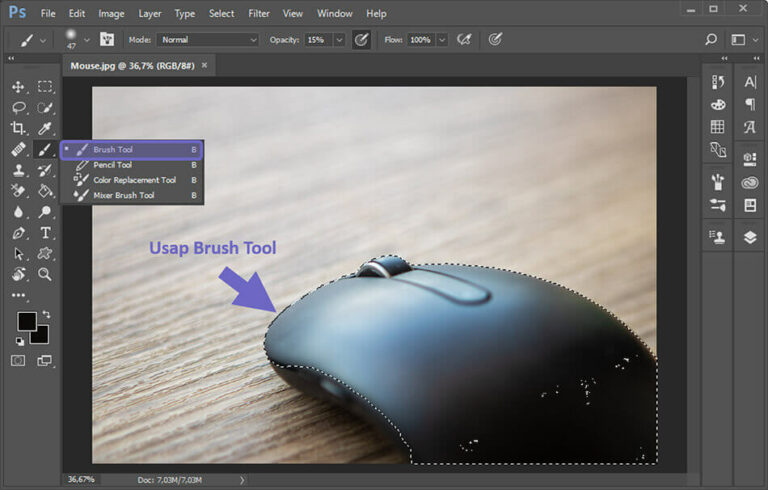Open the brush preset picker arrow
Screen dimensions: 768x490
tap(87, 40)
